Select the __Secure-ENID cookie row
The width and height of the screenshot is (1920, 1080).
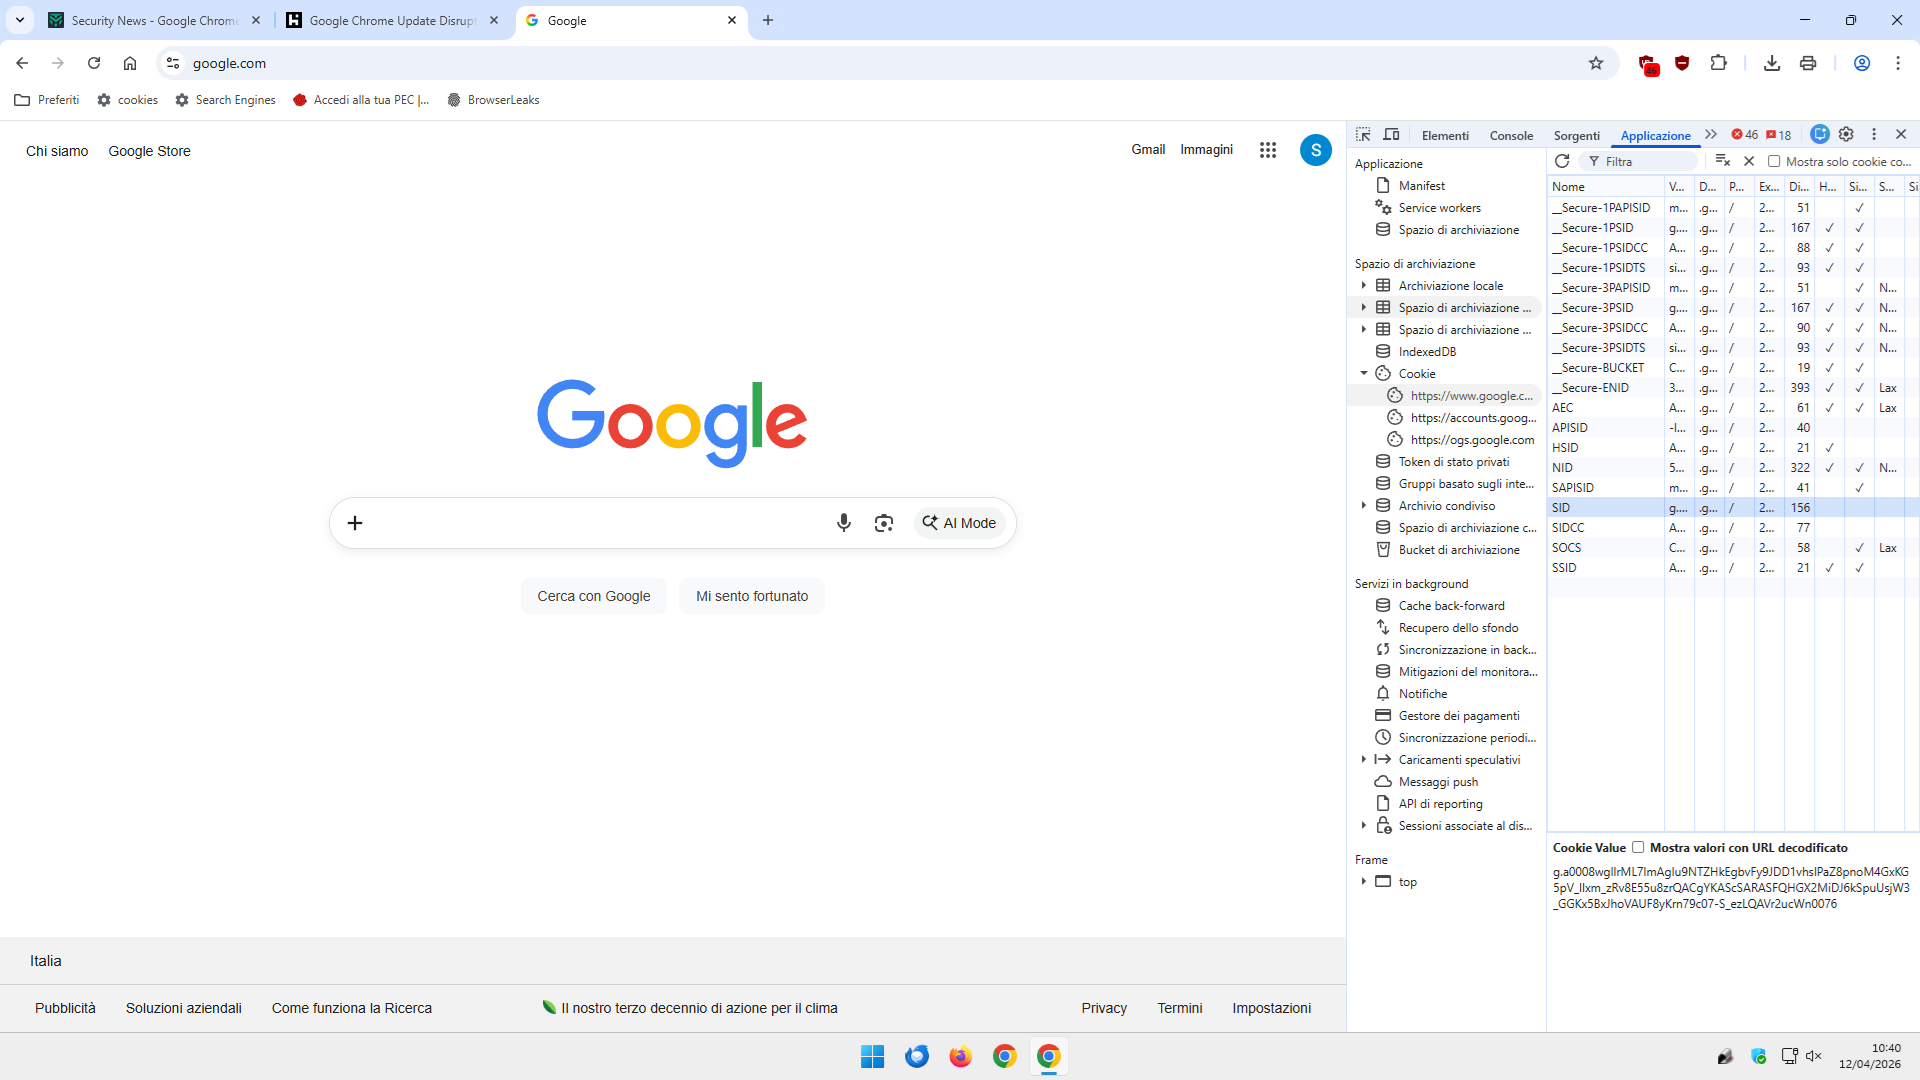[x=1733, y=388]
